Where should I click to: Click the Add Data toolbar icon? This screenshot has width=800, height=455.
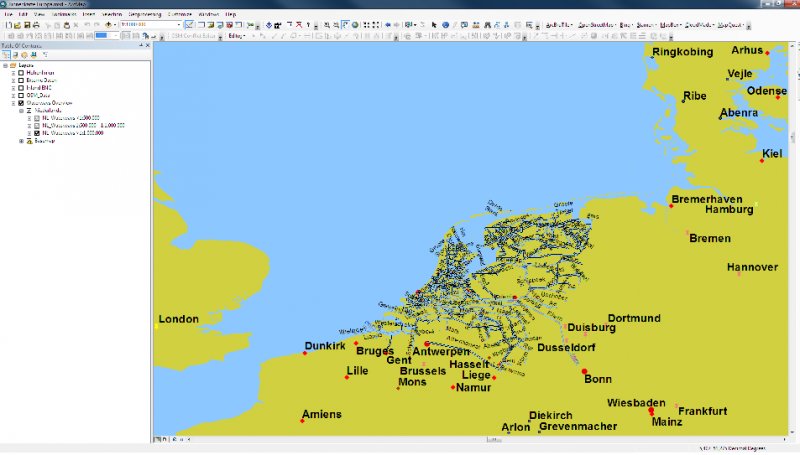coord(108,24)
